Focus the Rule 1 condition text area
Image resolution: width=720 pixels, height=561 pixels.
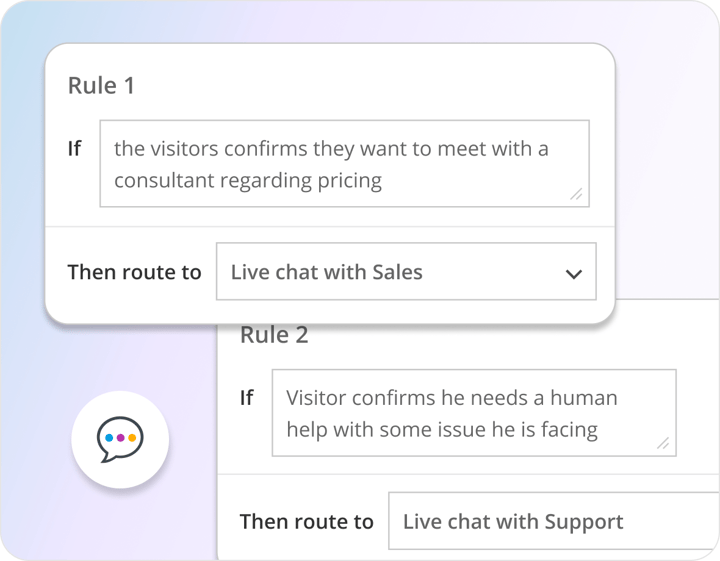point(344,164)
